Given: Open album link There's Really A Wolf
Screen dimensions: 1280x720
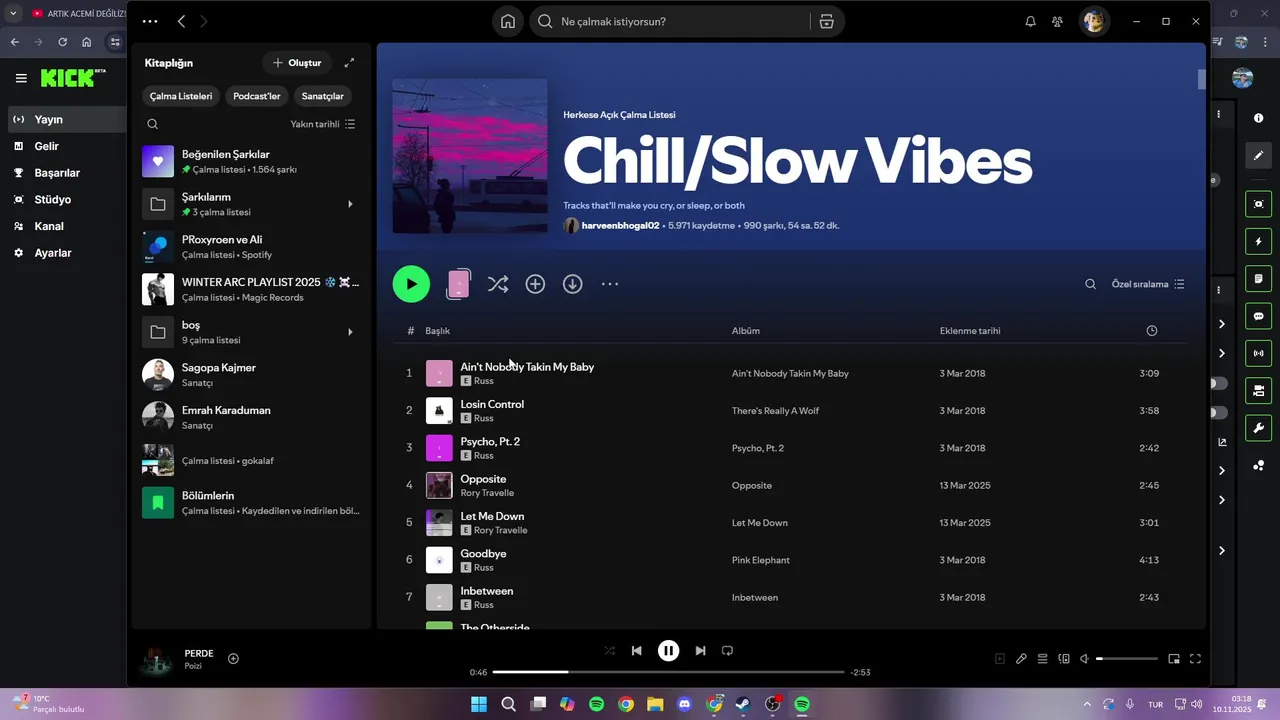Looking at the screenshot, I should tap(775, 411).
